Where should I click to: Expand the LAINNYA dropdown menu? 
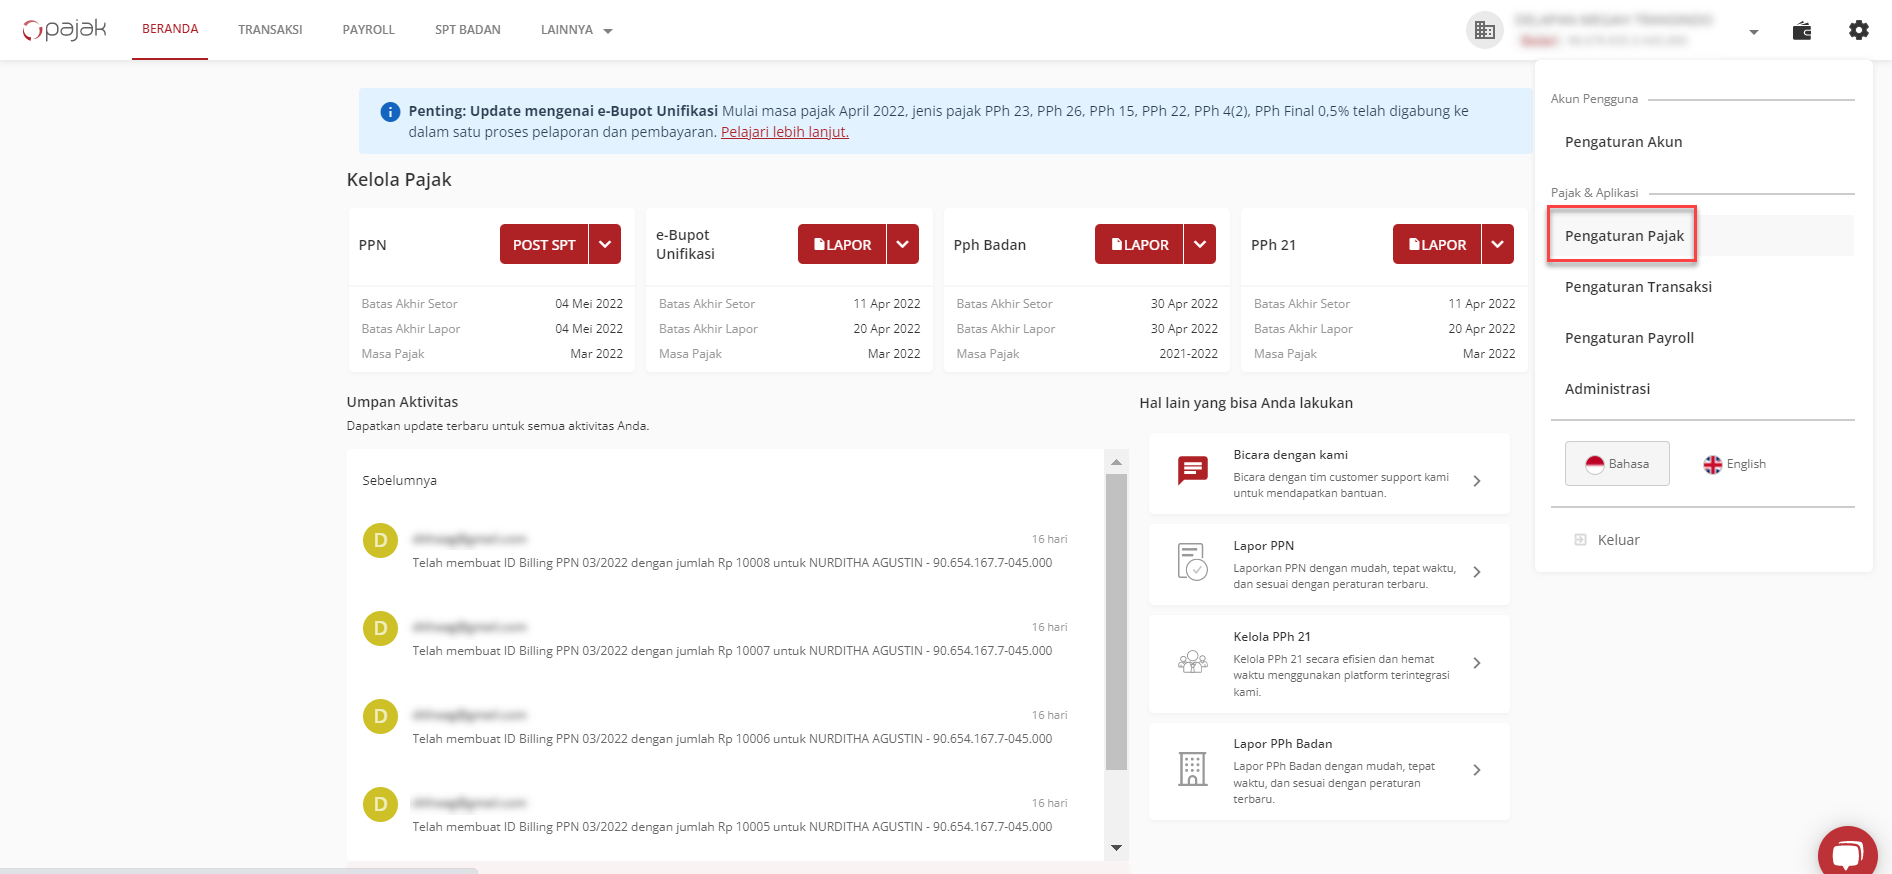click(x=577, y=30)
